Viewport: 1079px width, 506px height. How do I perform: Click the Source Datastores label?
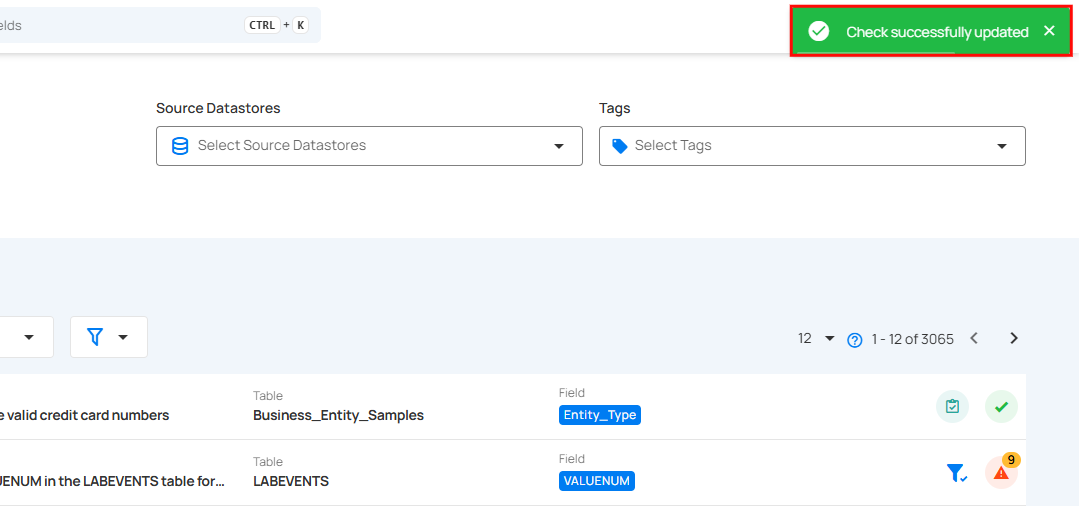point(218,108)
